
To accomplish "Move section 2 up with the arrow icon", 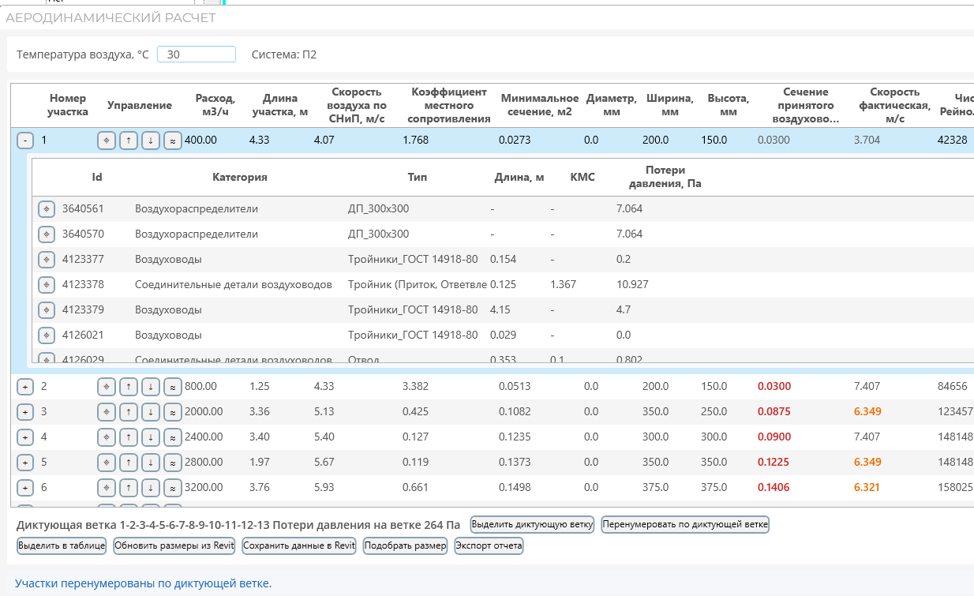I will tap(129, 387).
